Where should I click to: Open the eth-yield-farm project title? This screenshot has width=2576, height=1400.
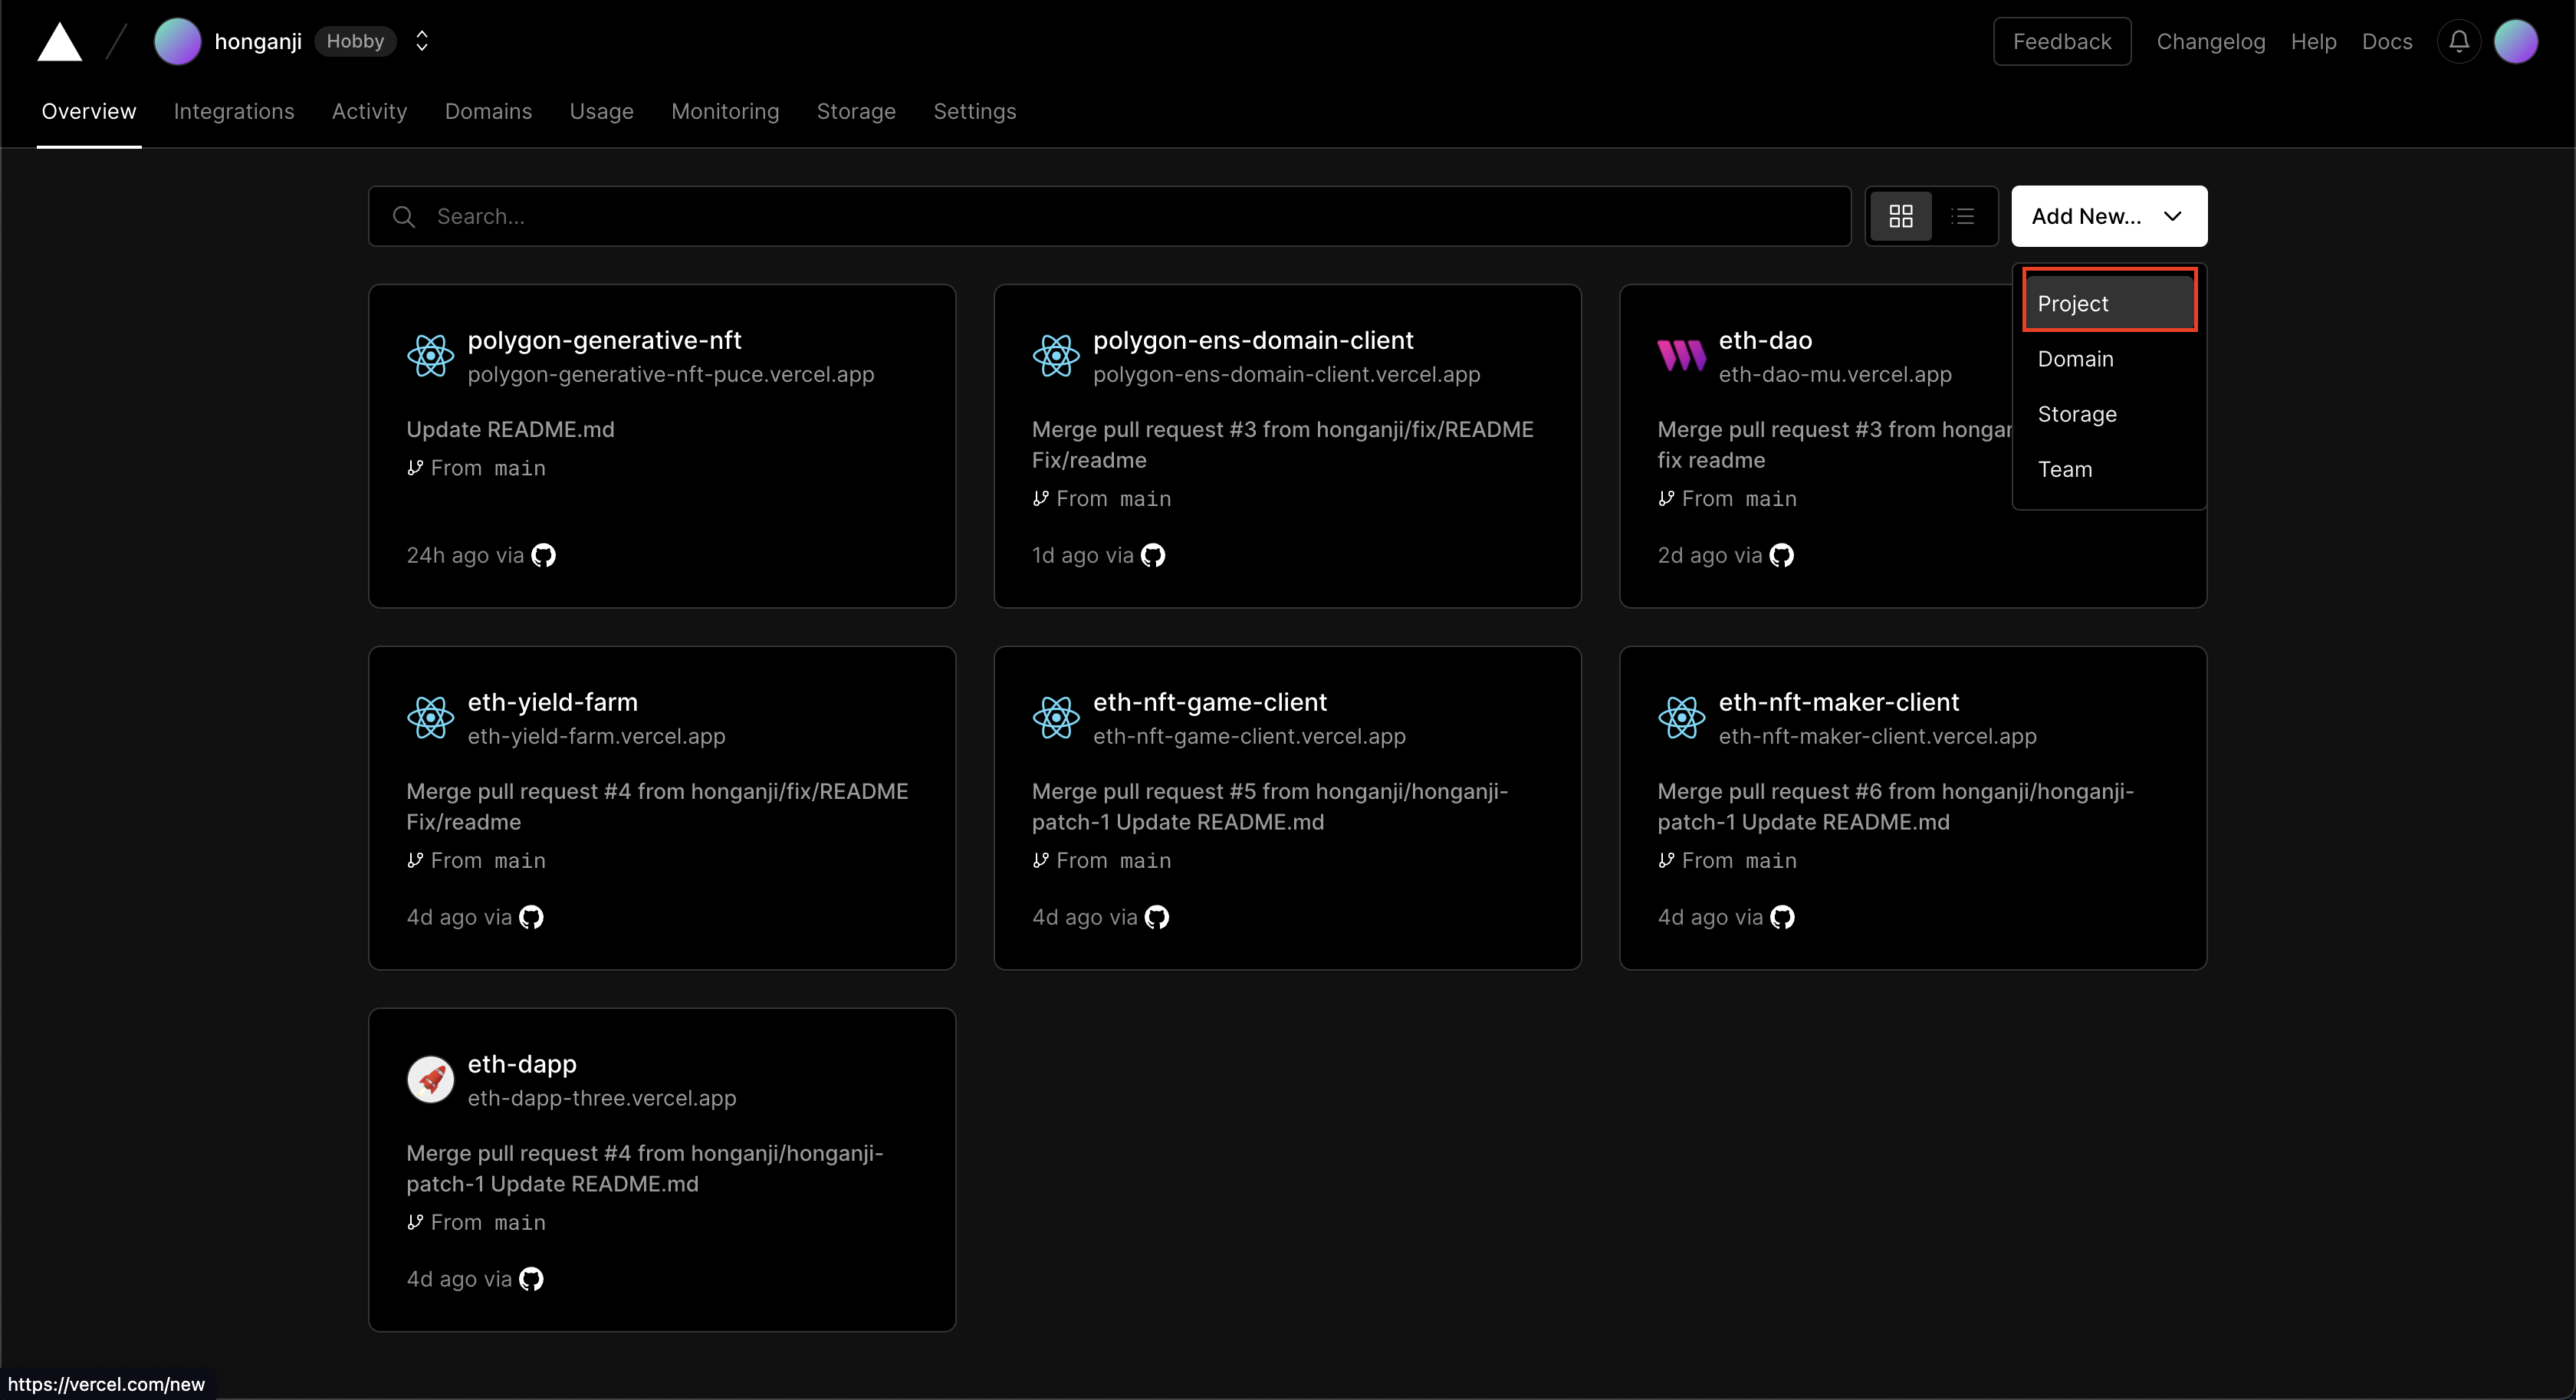click(x=552, y=702)
